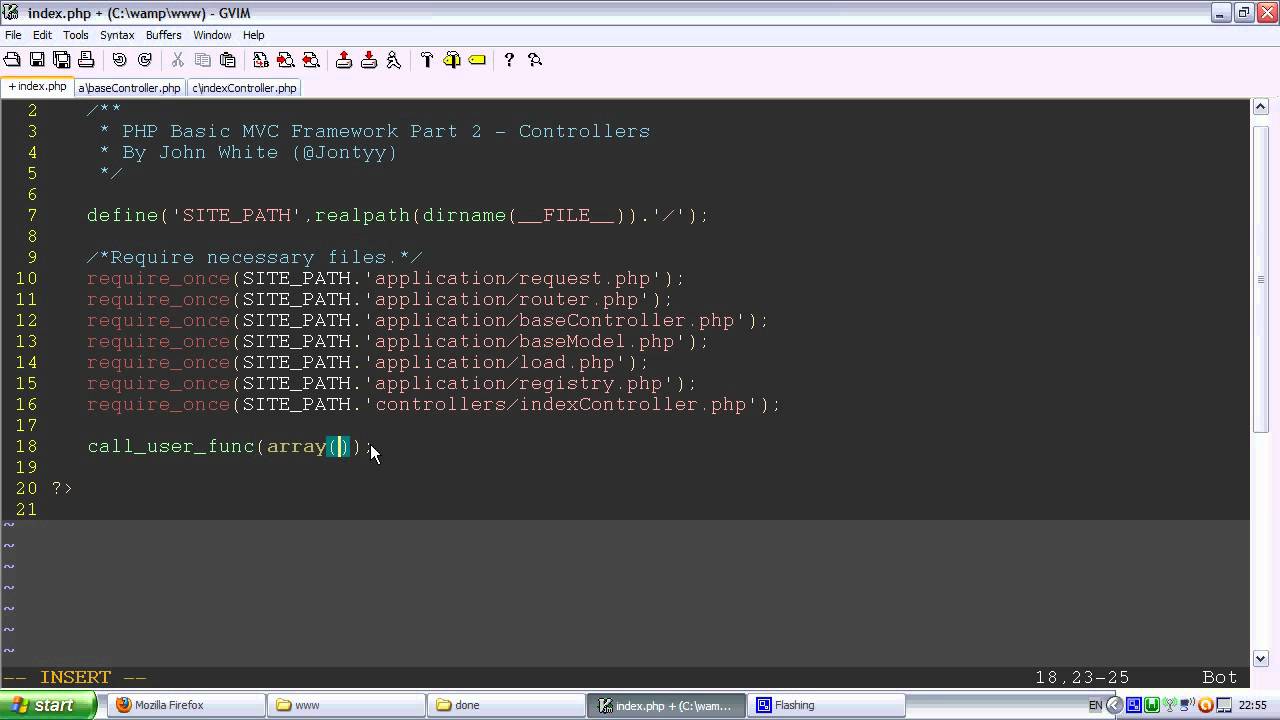Open the Buffers menu

[164, 35]
